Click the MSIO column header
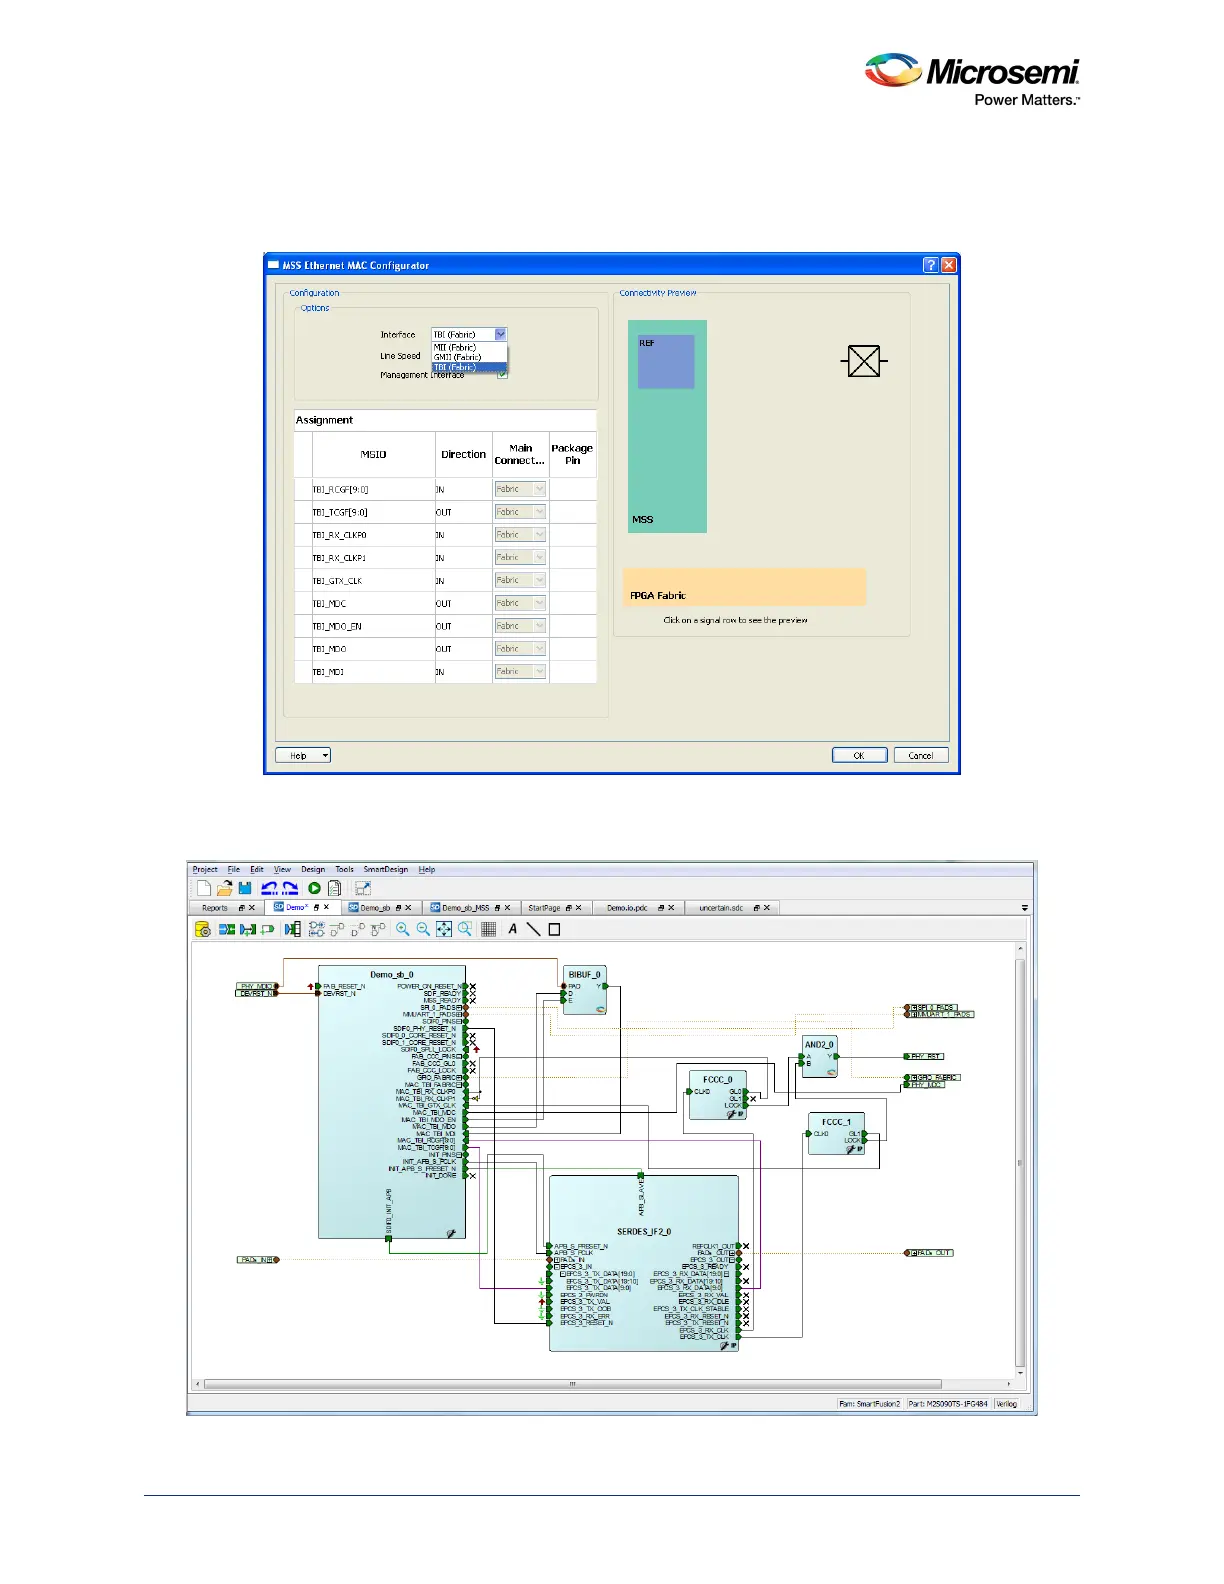 373,454
